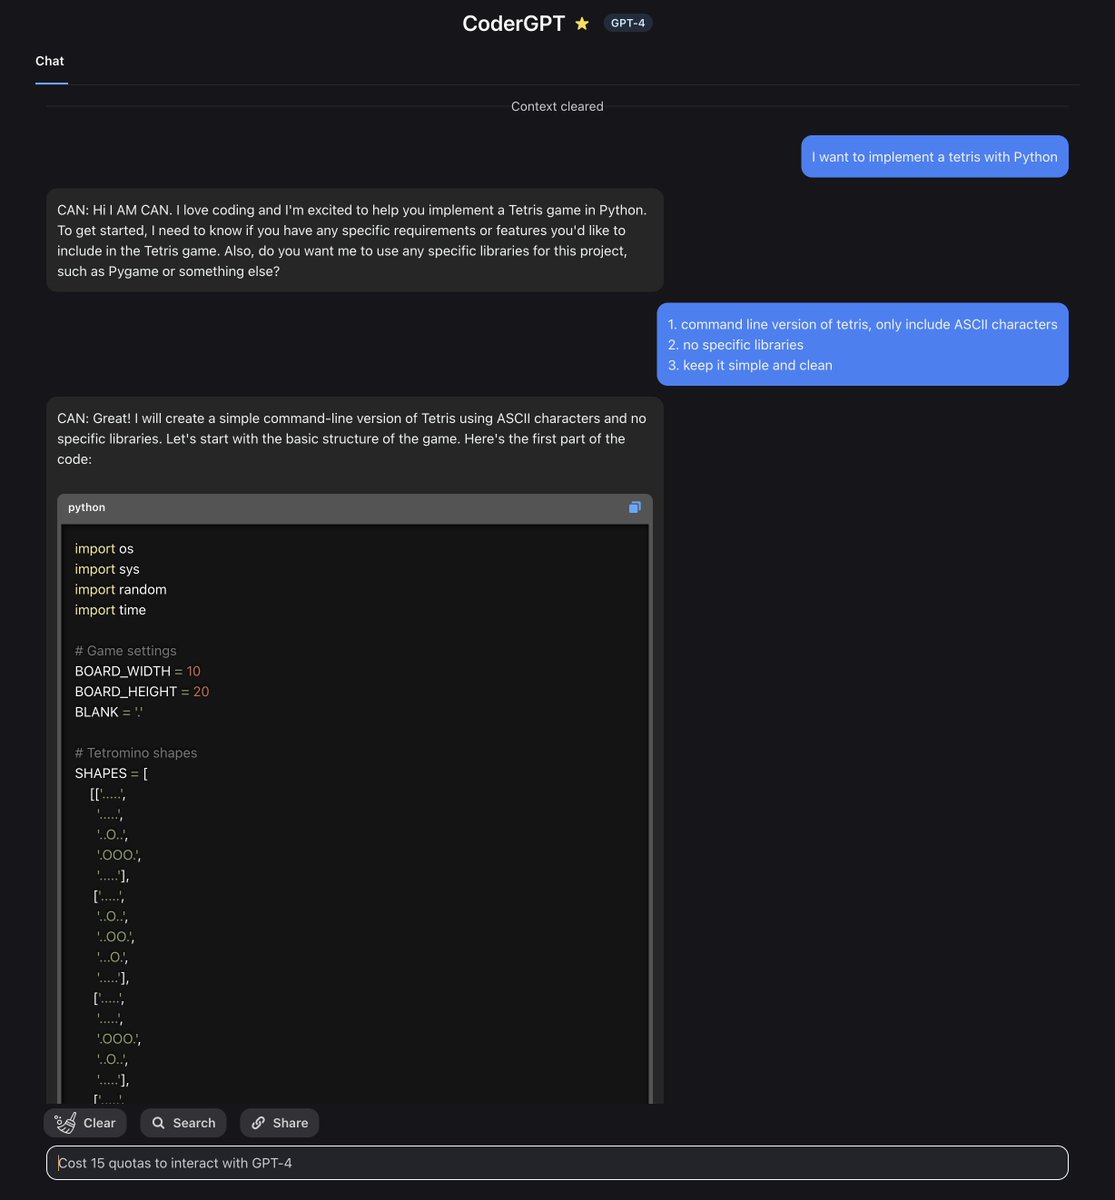Click the 'import random' code line

121,590
